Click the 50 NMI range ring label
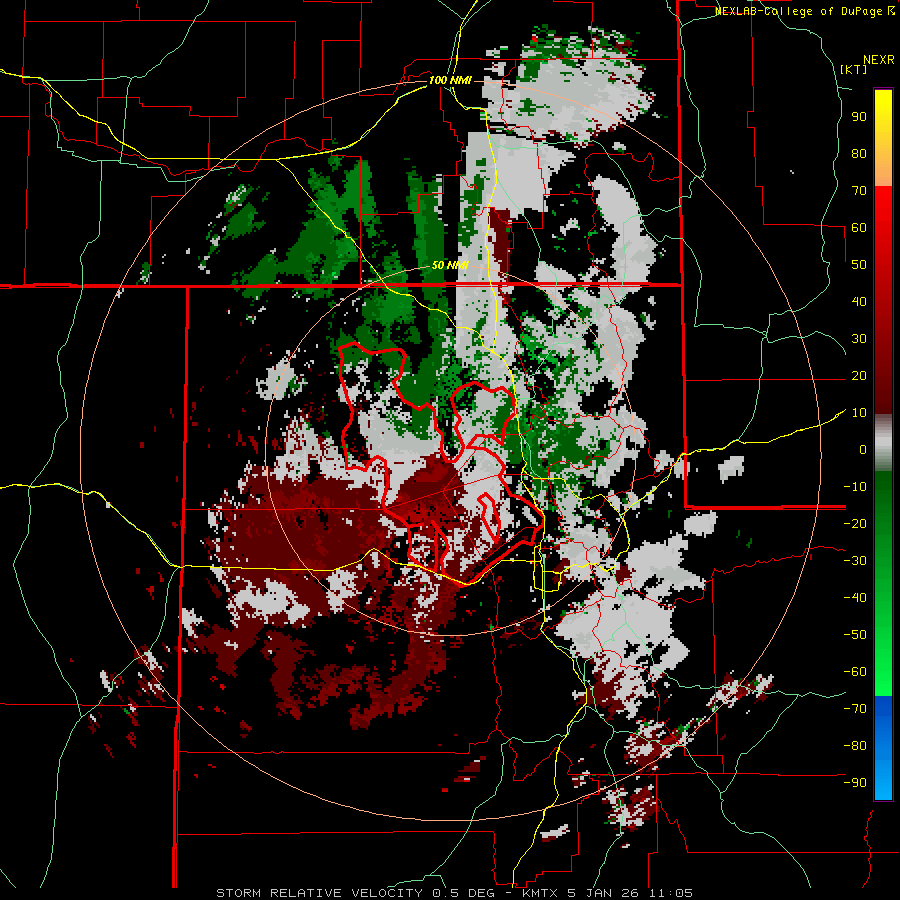 (450, 265)
